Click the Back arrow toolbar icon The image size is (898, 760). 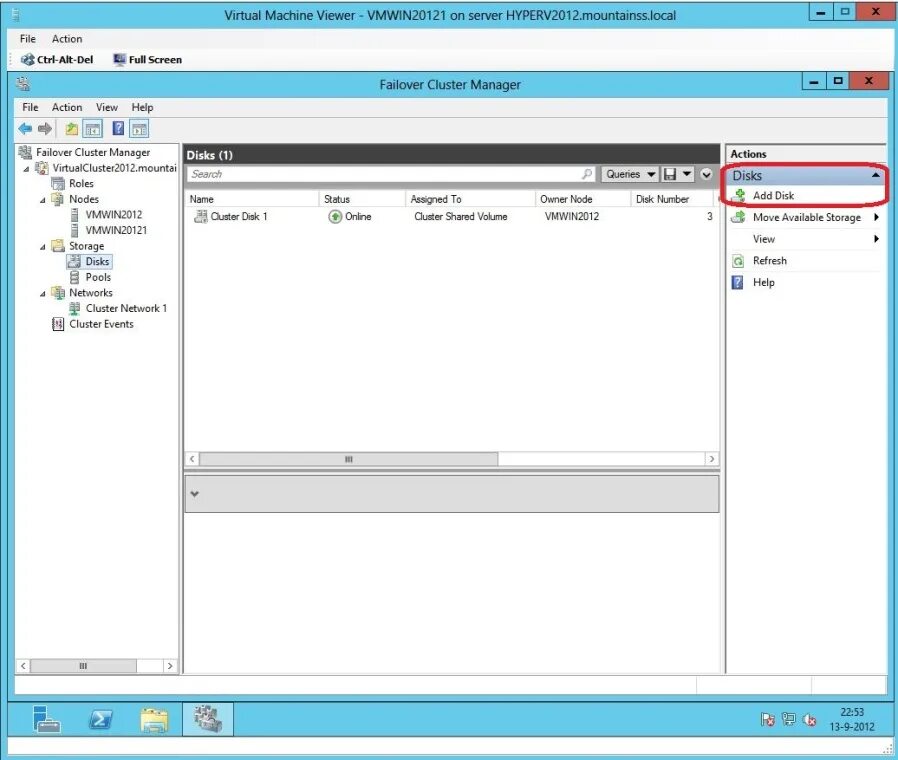tap(25, 129)
